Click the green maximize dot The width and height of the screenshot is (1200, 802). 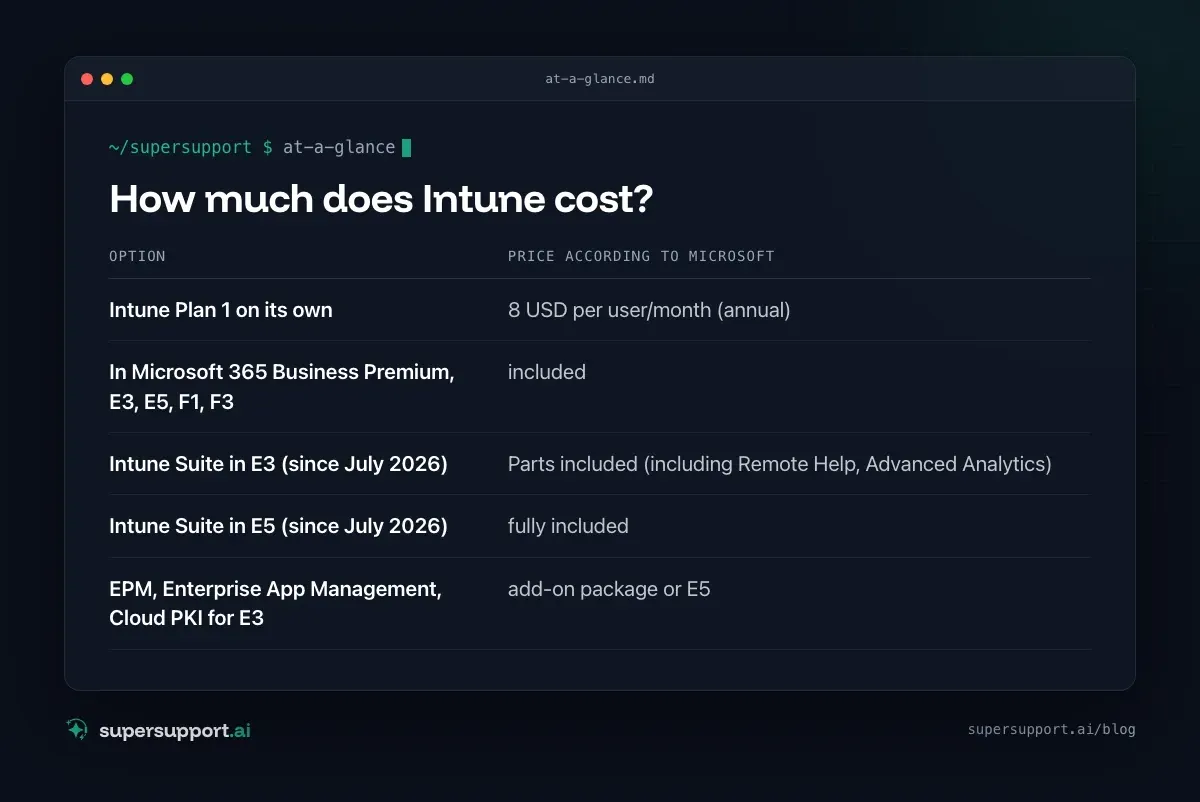click(x=127, y=79)
